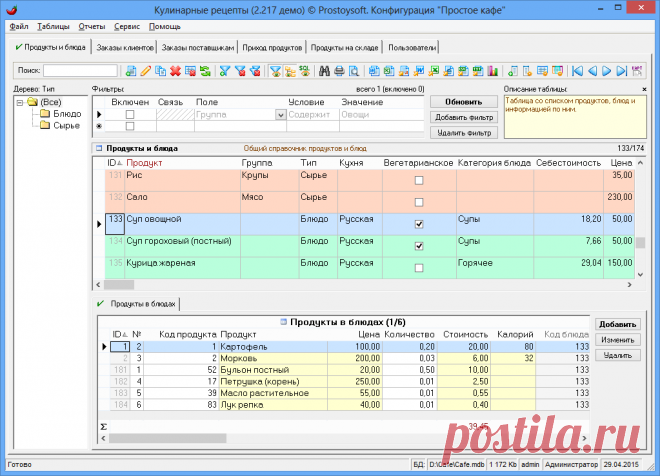Click the add column icon with green plus

pyautogui.click(x=512, y=71)
